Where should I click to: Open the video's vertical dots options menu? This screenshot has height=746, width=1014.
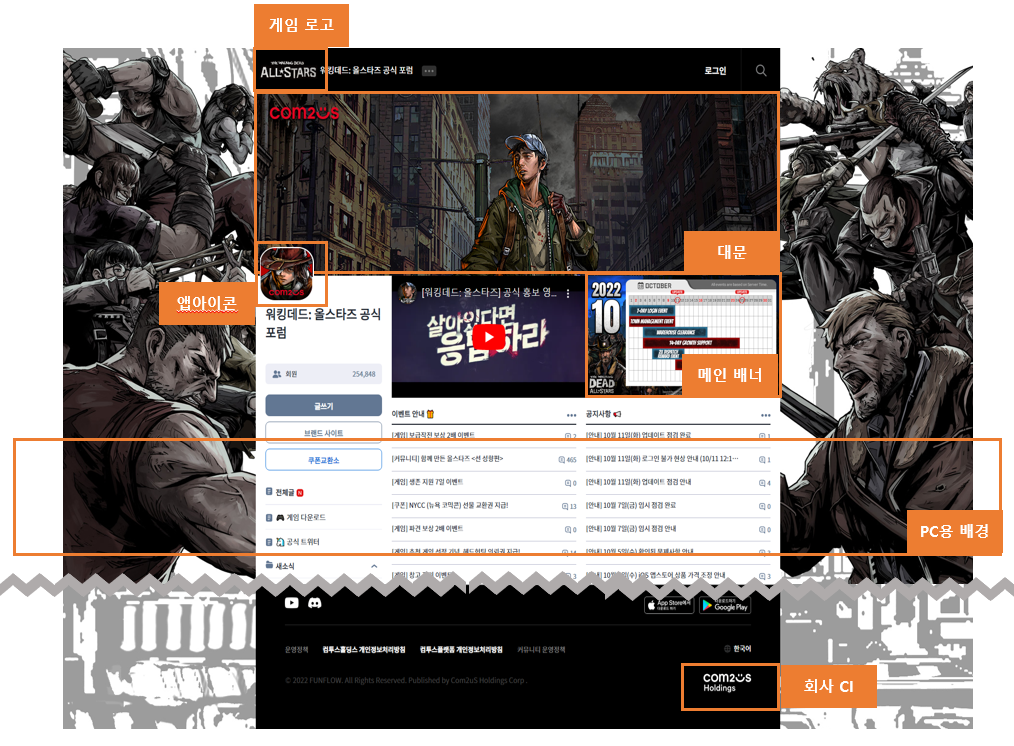pos(568,293)
